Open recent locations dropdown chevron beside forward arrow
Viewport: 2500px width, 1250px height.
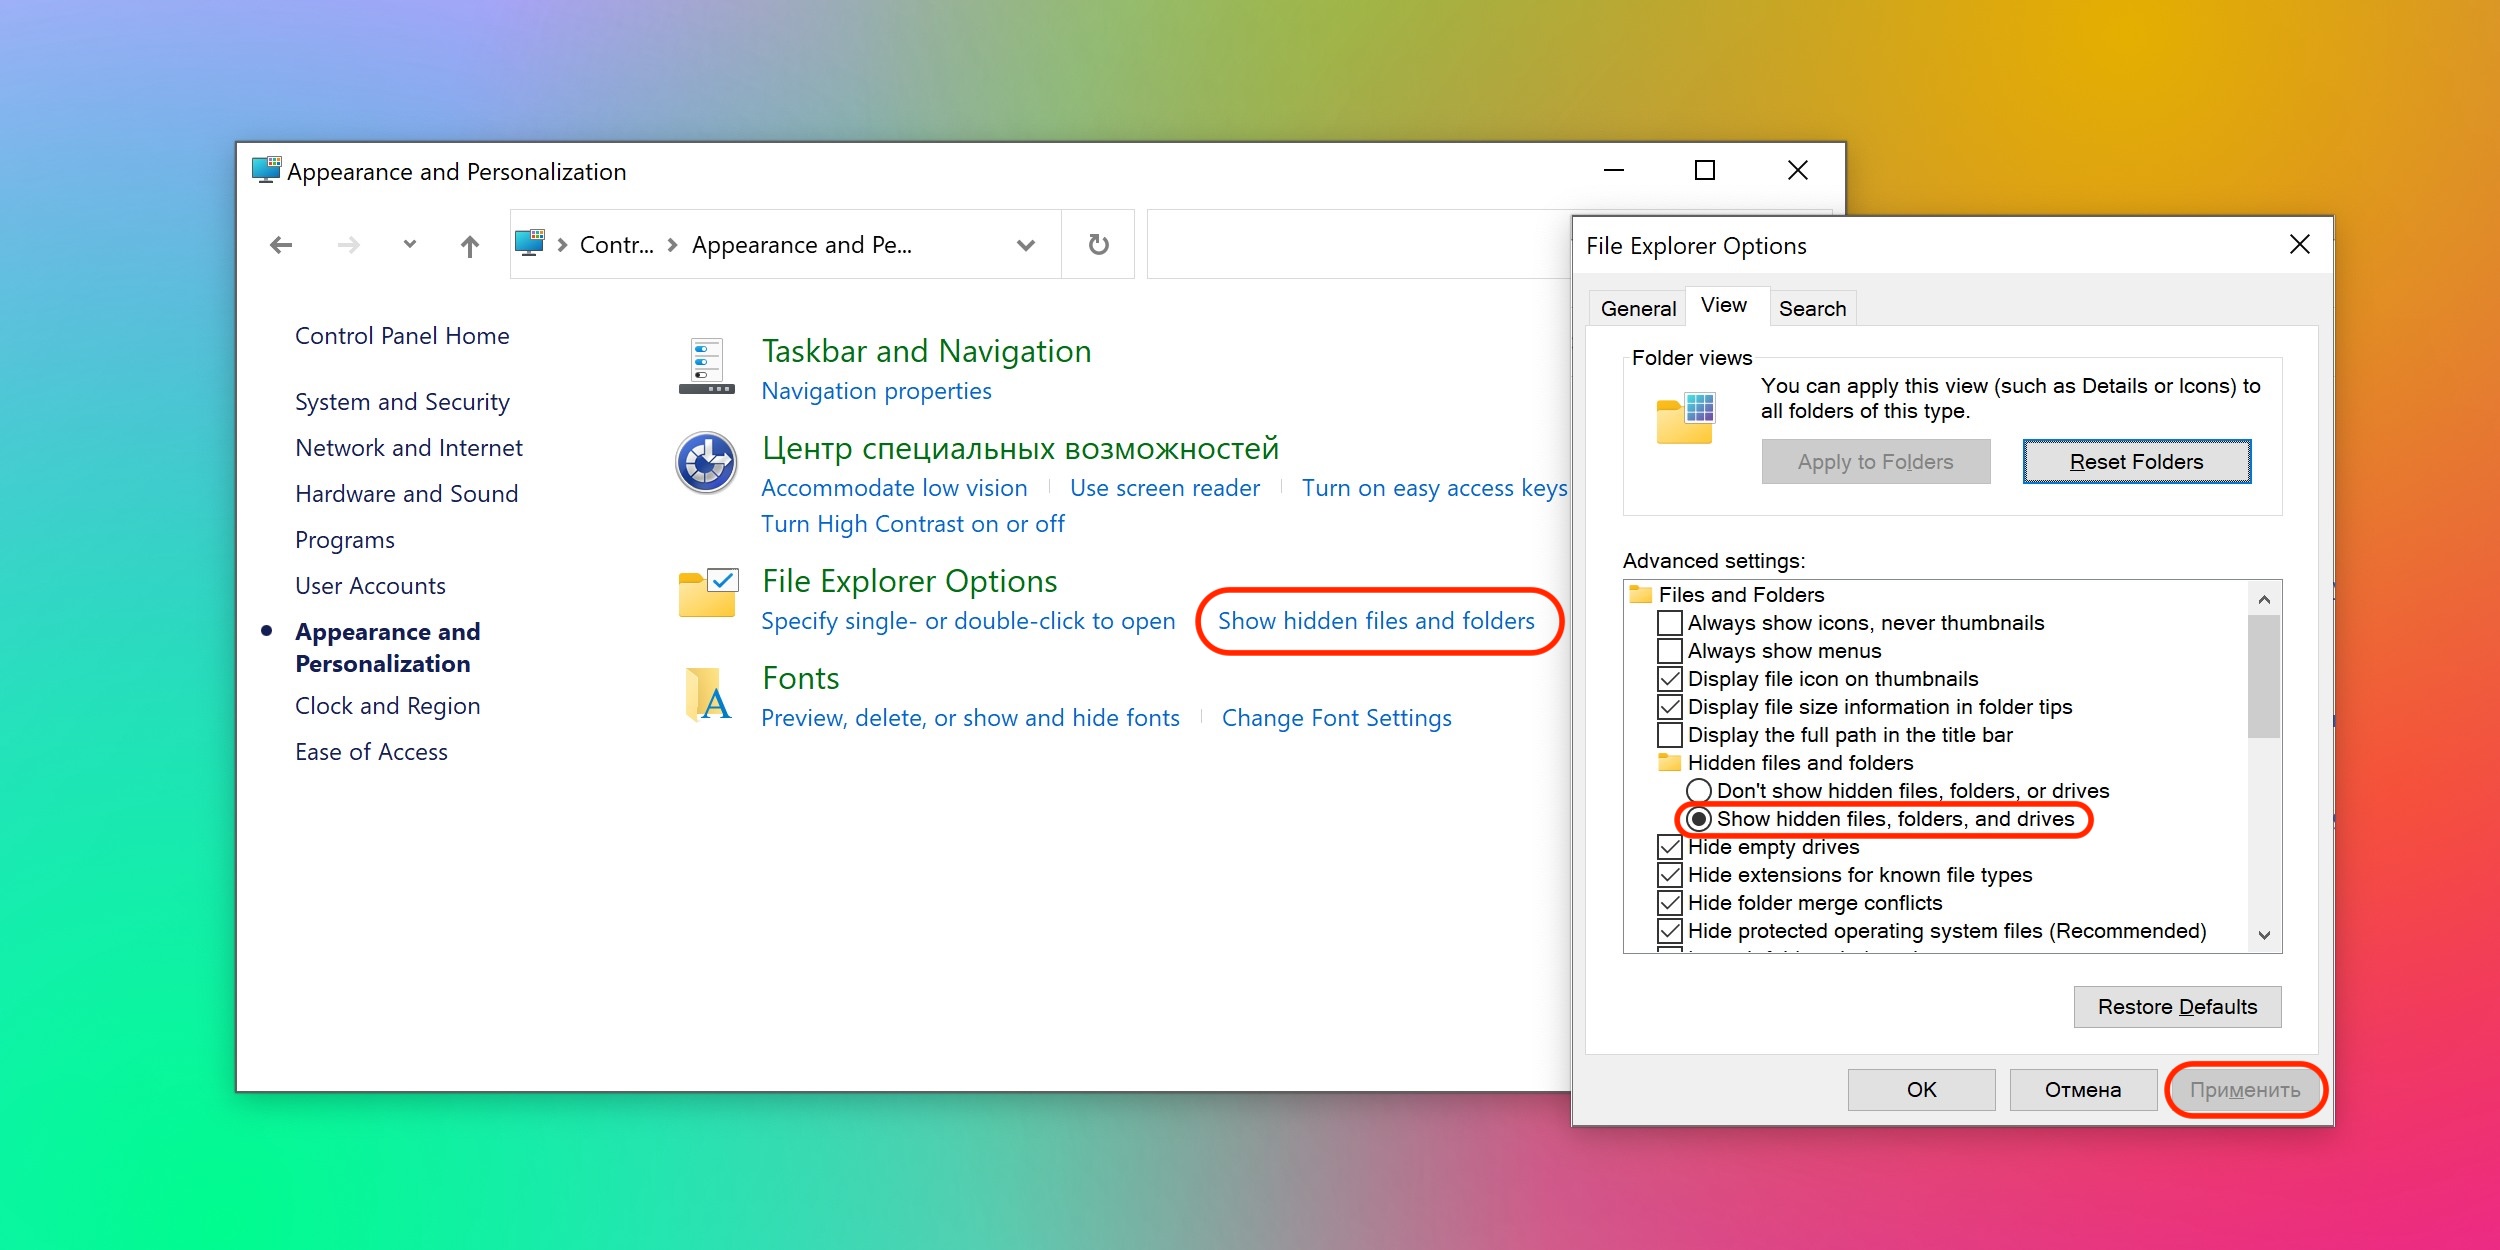pos(410,244)
